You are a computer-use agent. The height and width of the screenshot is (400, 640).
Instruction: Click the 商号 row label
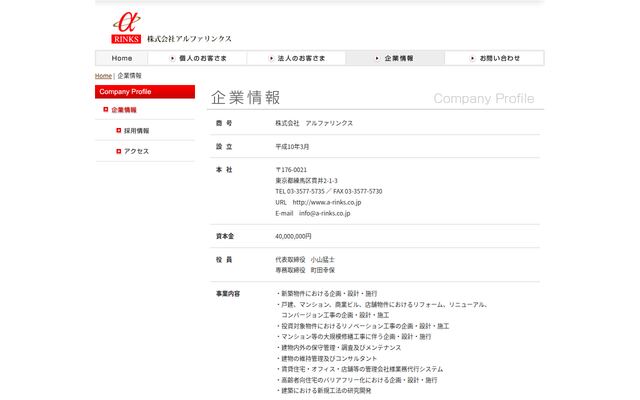coord(224,123)
